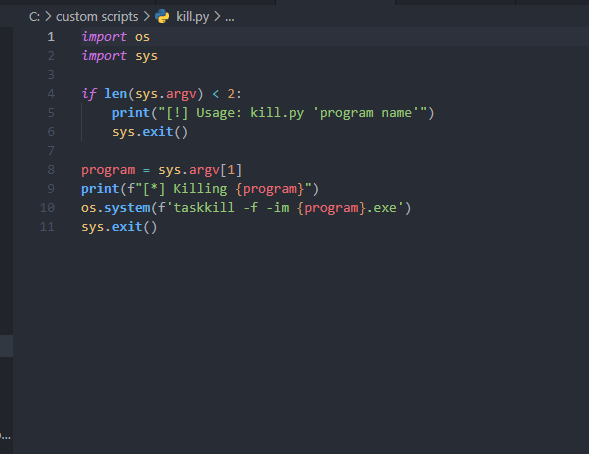
Task: Click line number 10 in gutter
Action: [47, 208]
